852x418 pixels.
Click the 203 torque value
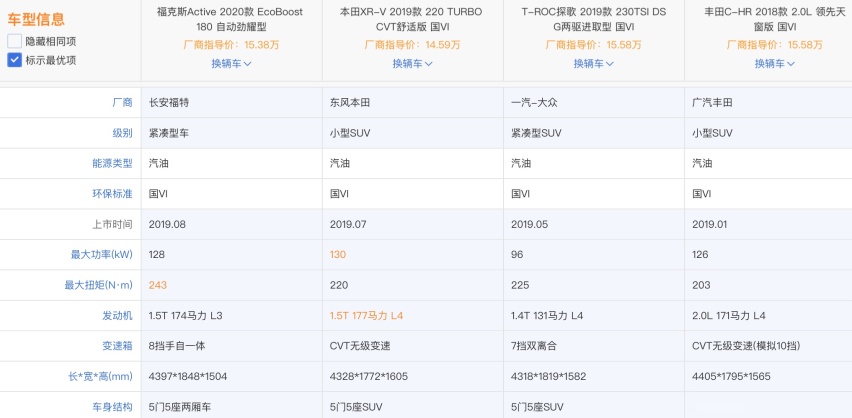(x=701, y=285)
